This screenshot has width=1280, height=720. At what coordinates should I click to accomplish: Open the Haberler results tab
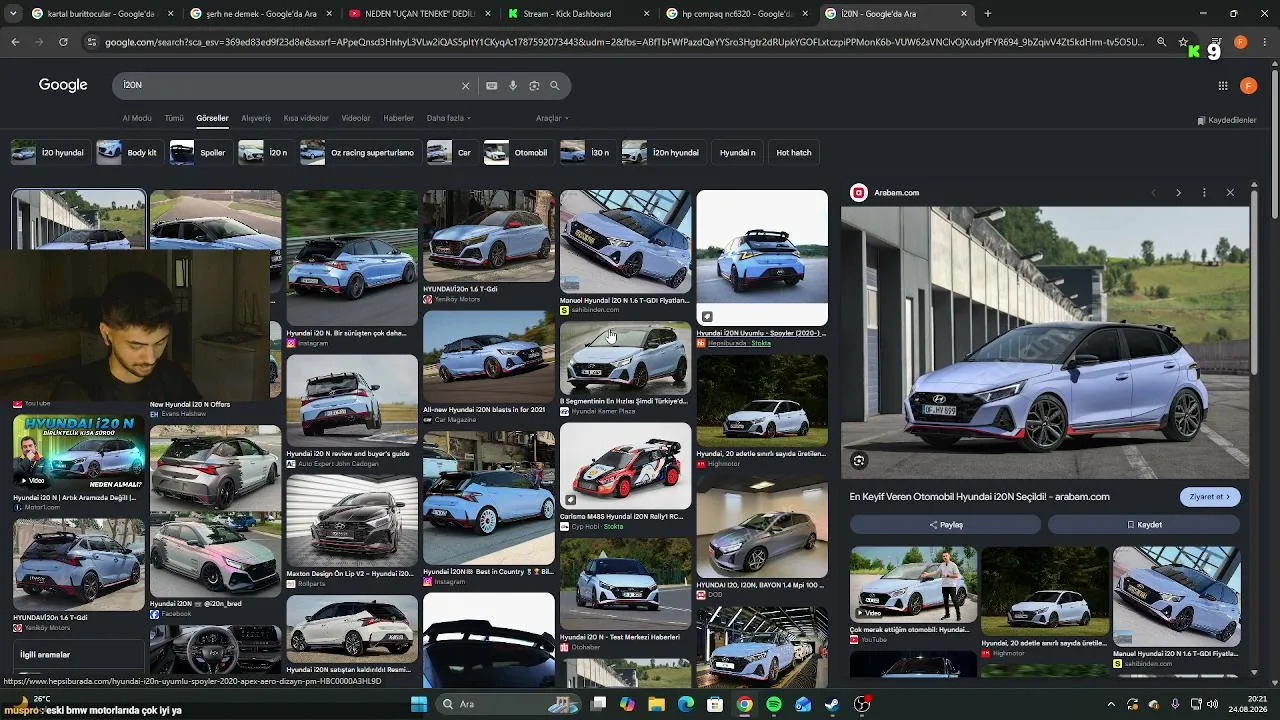398,118
